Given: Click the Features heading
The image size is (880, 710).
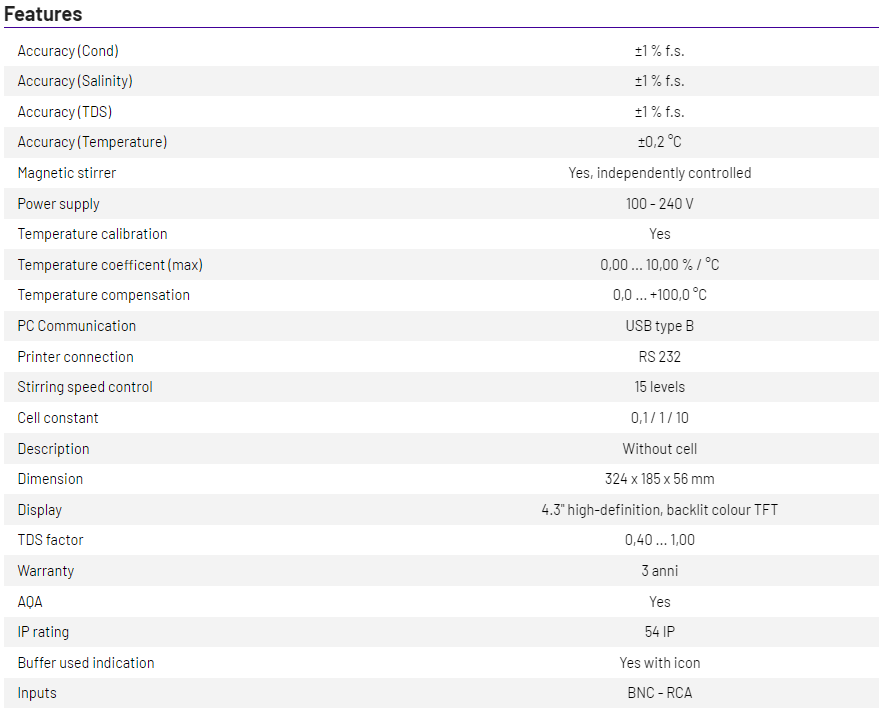Looking at the screenshot, I should click(43, 14).
